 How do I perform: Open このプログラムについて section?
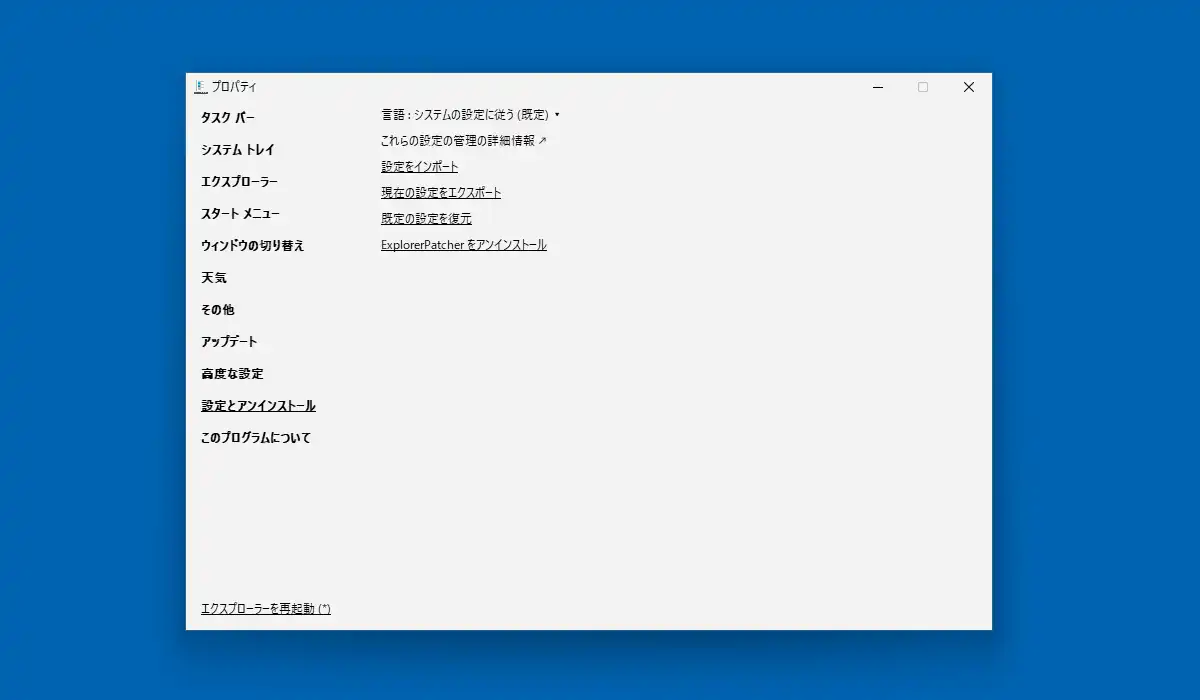tap(256, 438)
